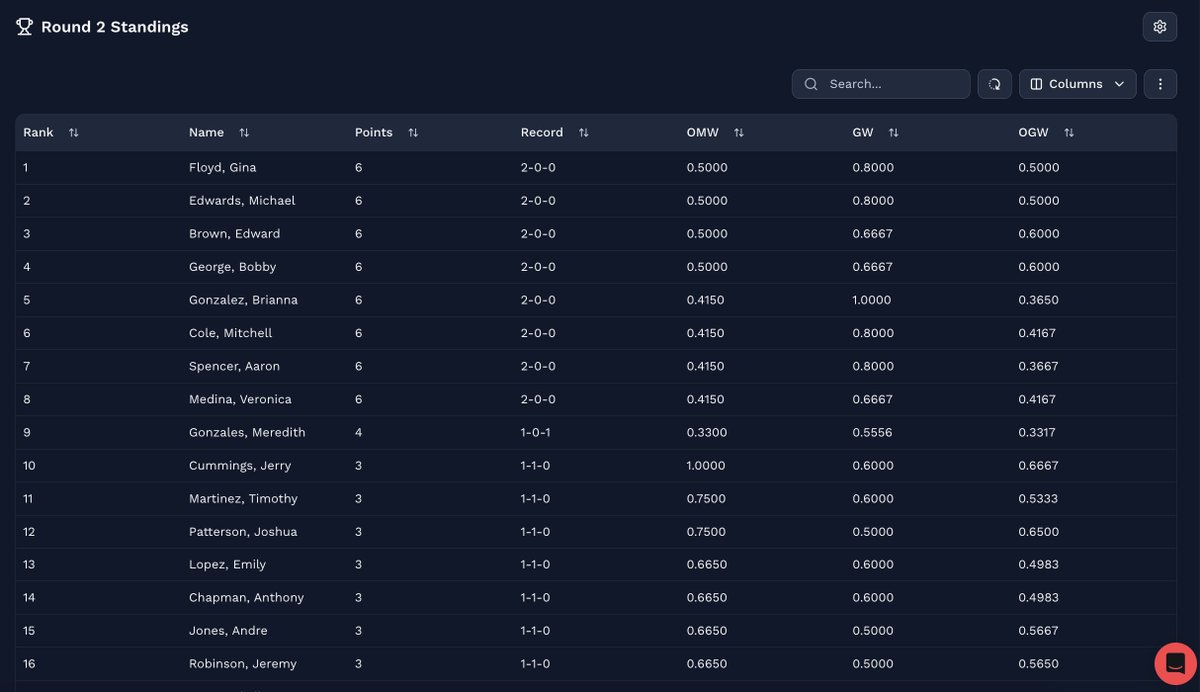Image resolution: width=1200 pixels, height=692 pixels.
Task: Click the magnifier icon in the search box
Action: tap(811, 84)
